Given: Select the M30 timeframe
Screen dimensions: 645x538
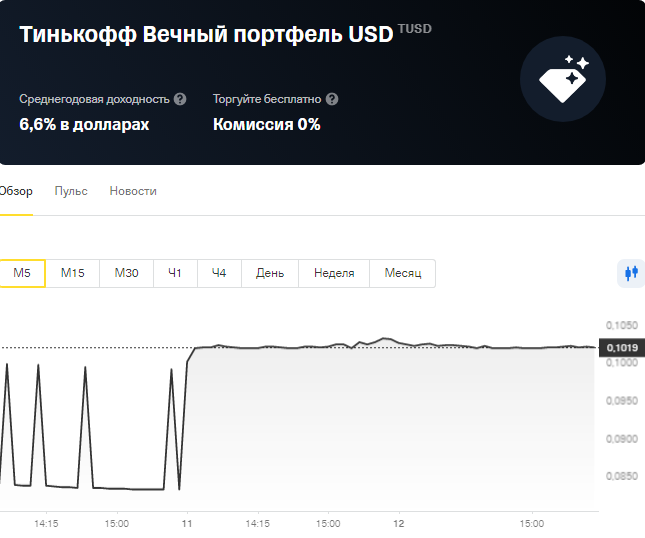Looking at the screenshot, I should pyautogui.click(x=126, y=273).
